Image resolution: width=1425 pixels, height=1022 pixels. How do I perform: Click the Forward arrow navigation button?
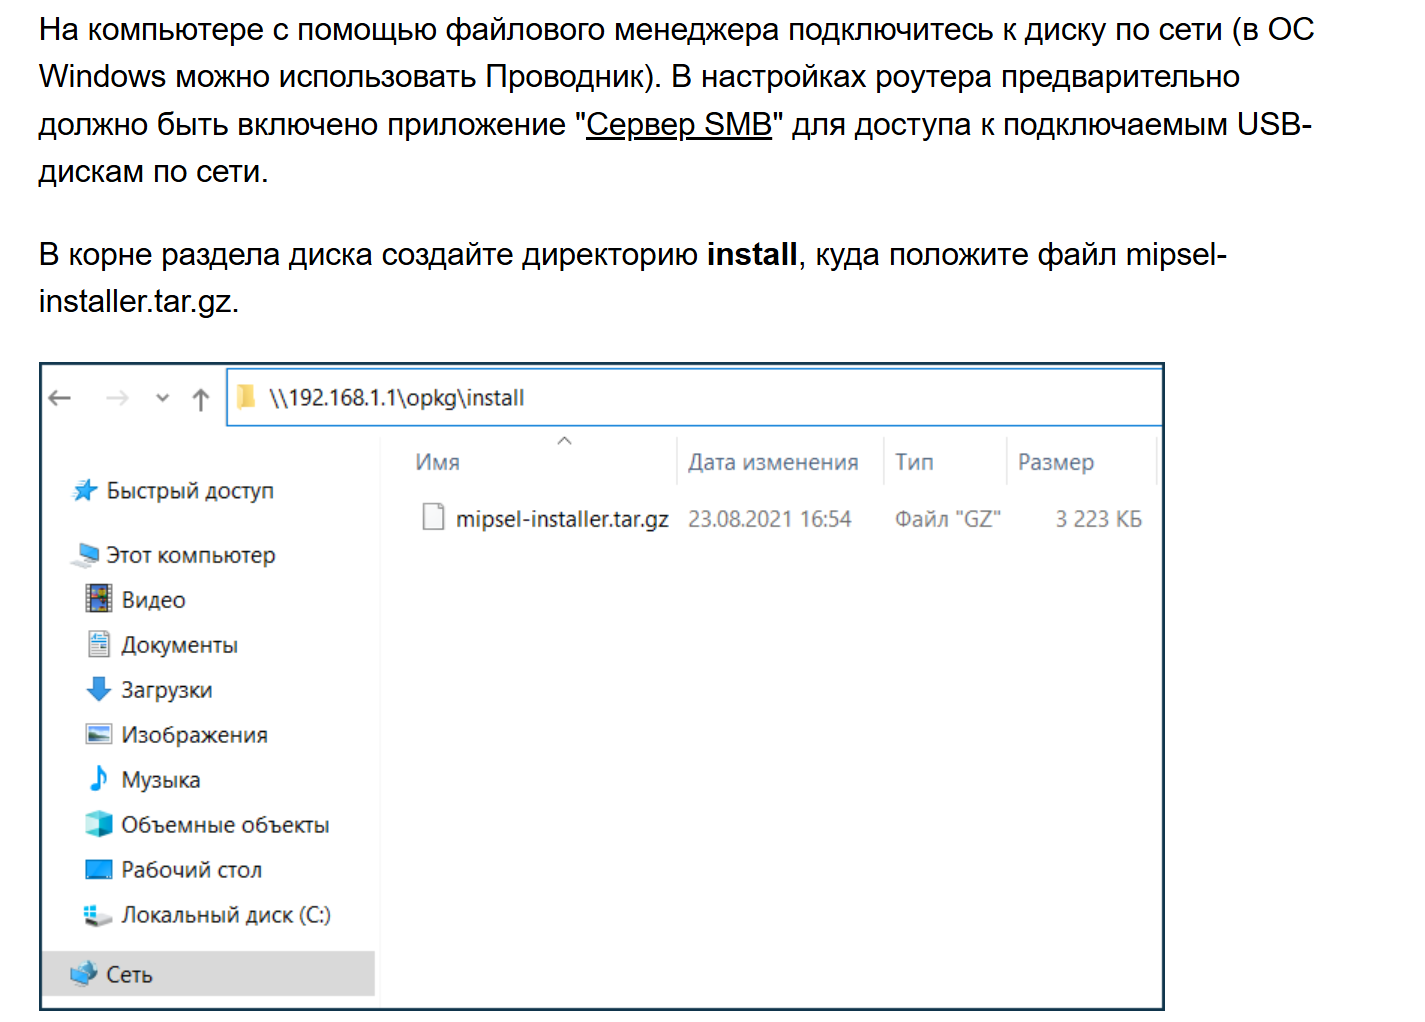pos(117,399)
